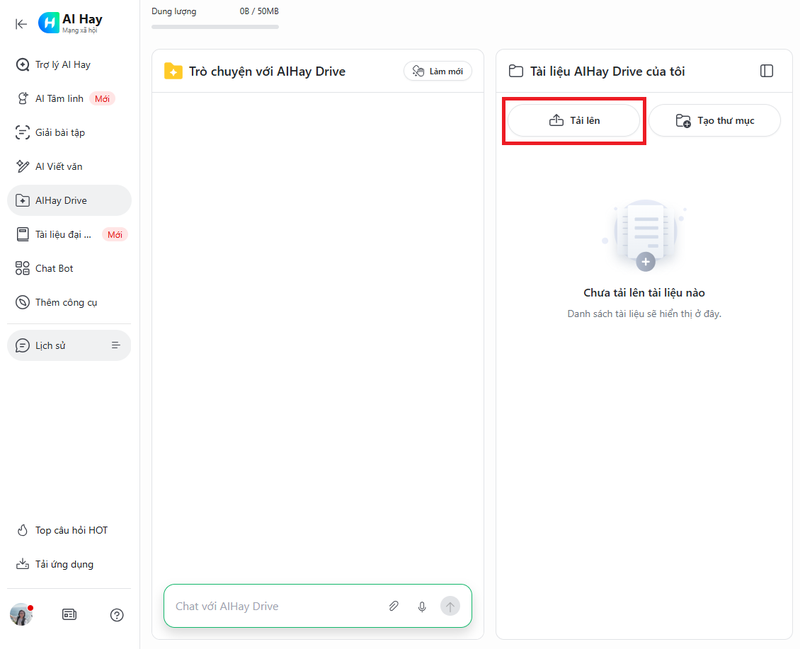Click Danh sách tài liệu sẽ hiển thị text
Viewport: 800px width, 649px height.
644,314
